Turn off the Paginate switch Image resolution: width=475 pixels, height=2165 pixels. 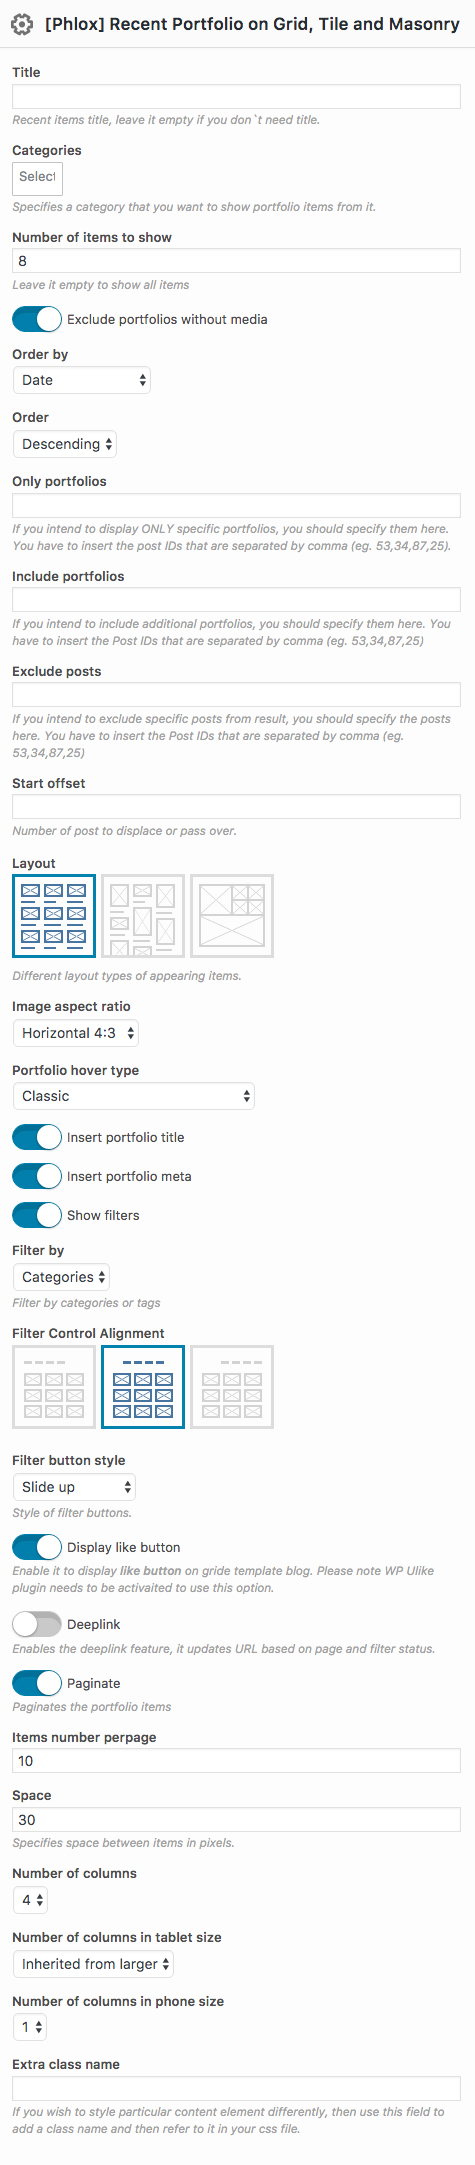coord(37,1683)
